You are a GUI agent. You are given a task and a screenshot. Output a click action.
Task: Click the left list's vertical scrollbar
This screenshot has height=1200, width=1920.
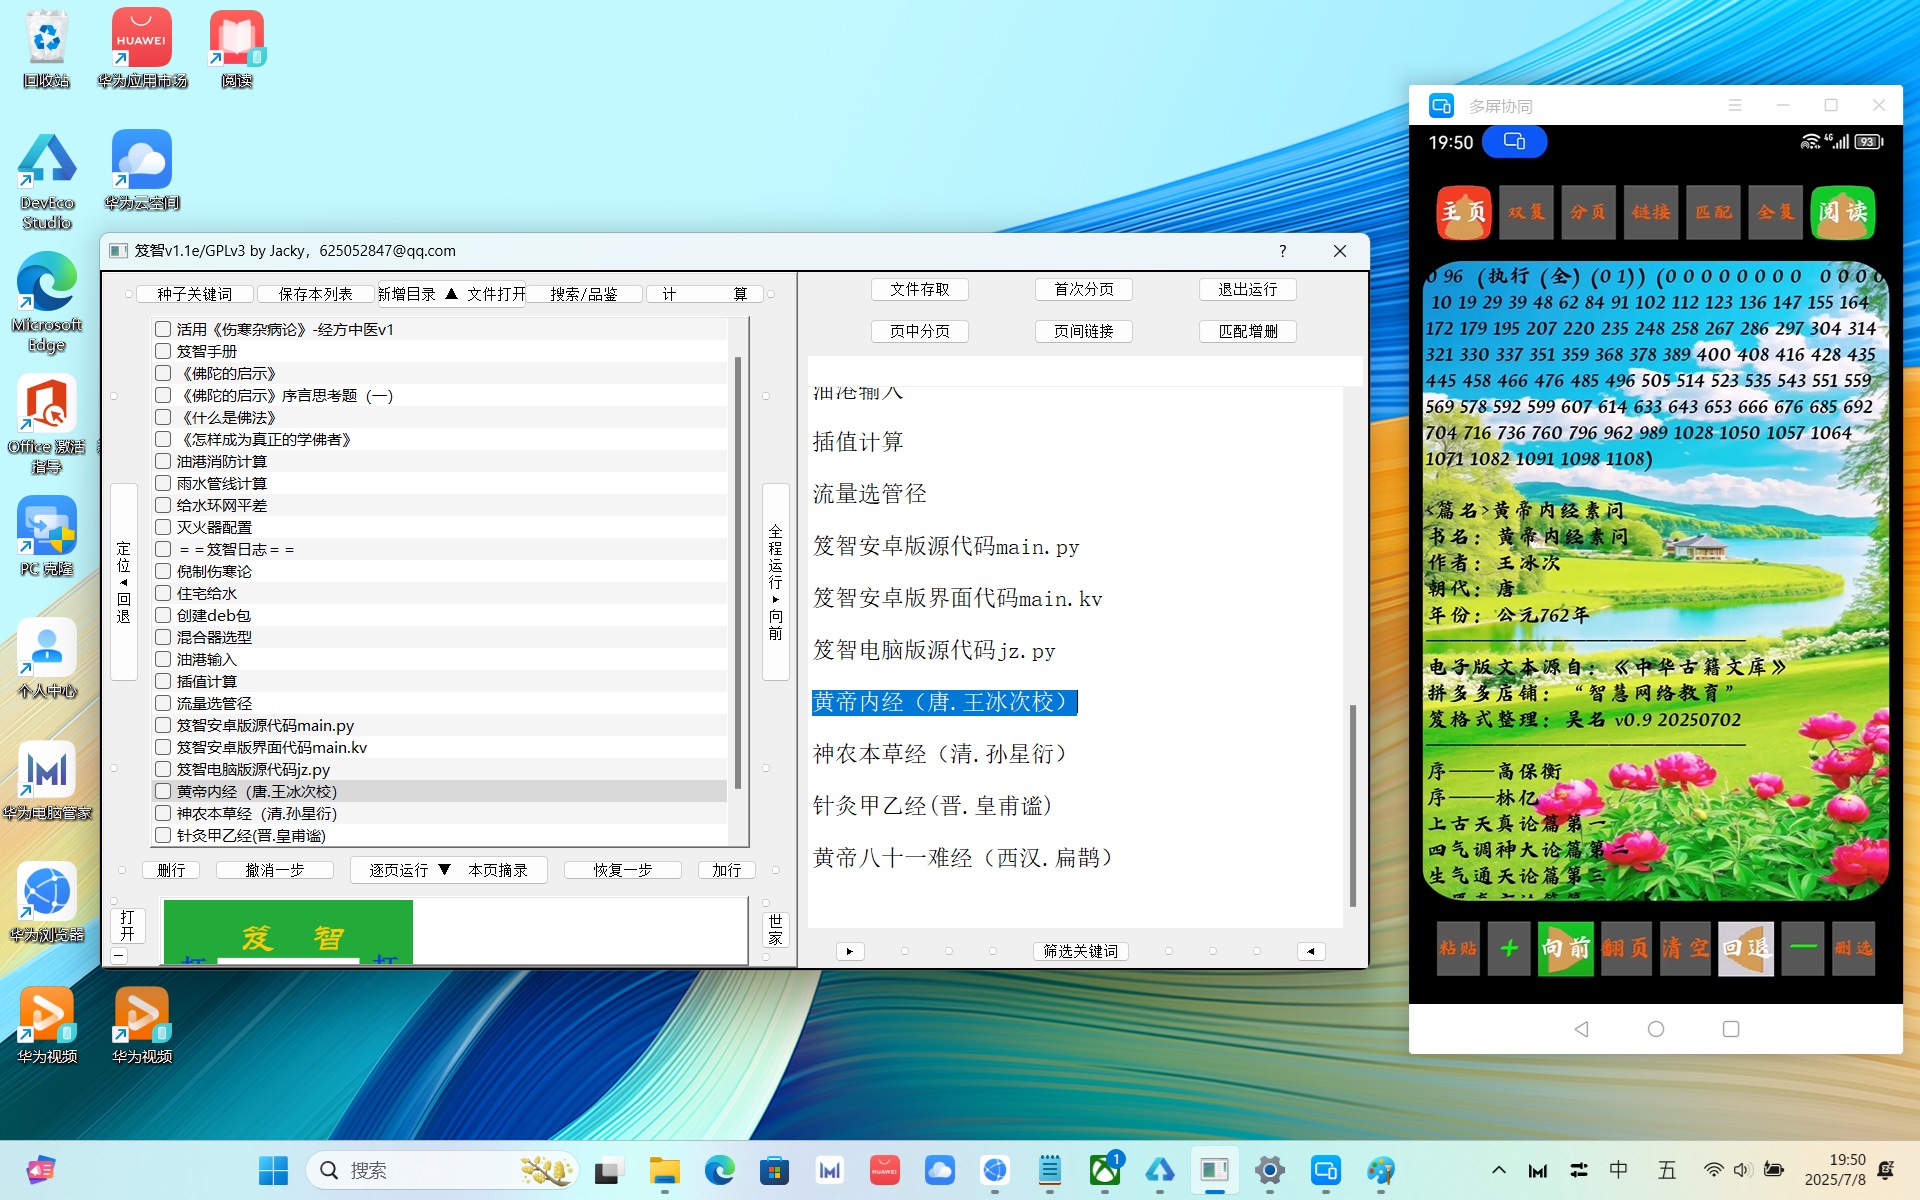click(x=738, y=572)
